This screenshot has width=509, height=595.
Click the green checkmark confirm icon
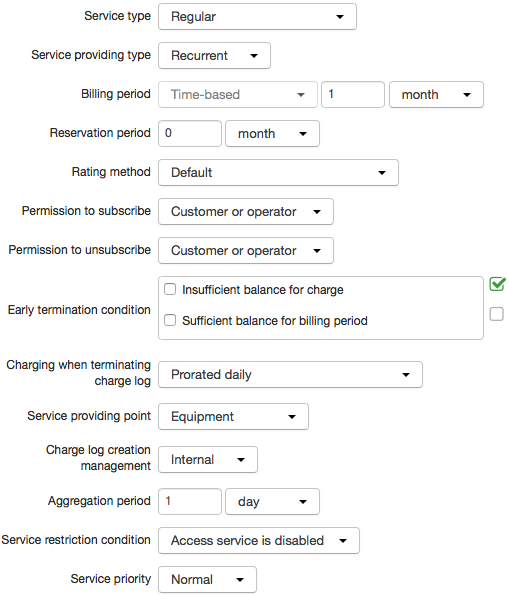pyautogui.click(x=497, y=284)
